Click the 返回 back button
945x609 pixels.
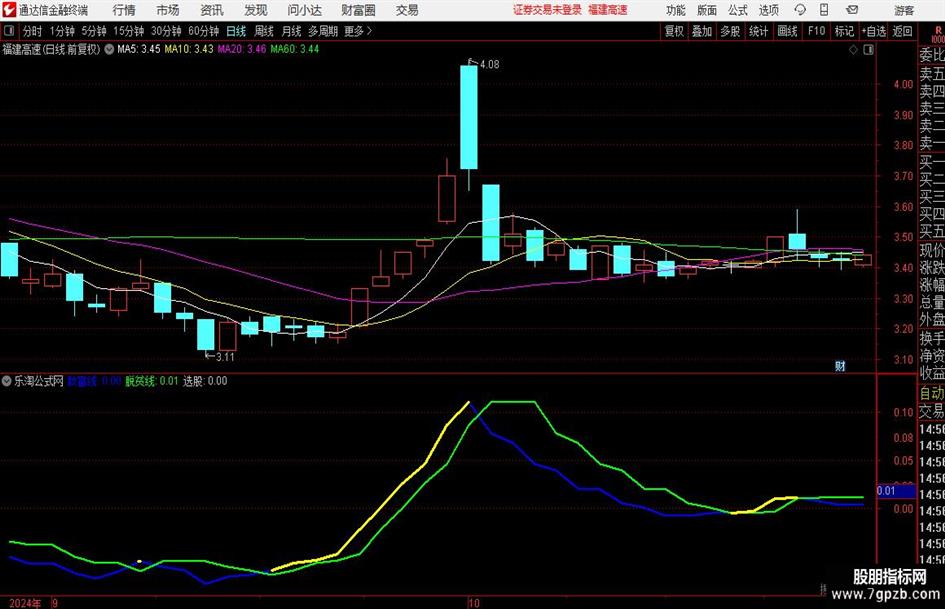[x=902, y=31]
